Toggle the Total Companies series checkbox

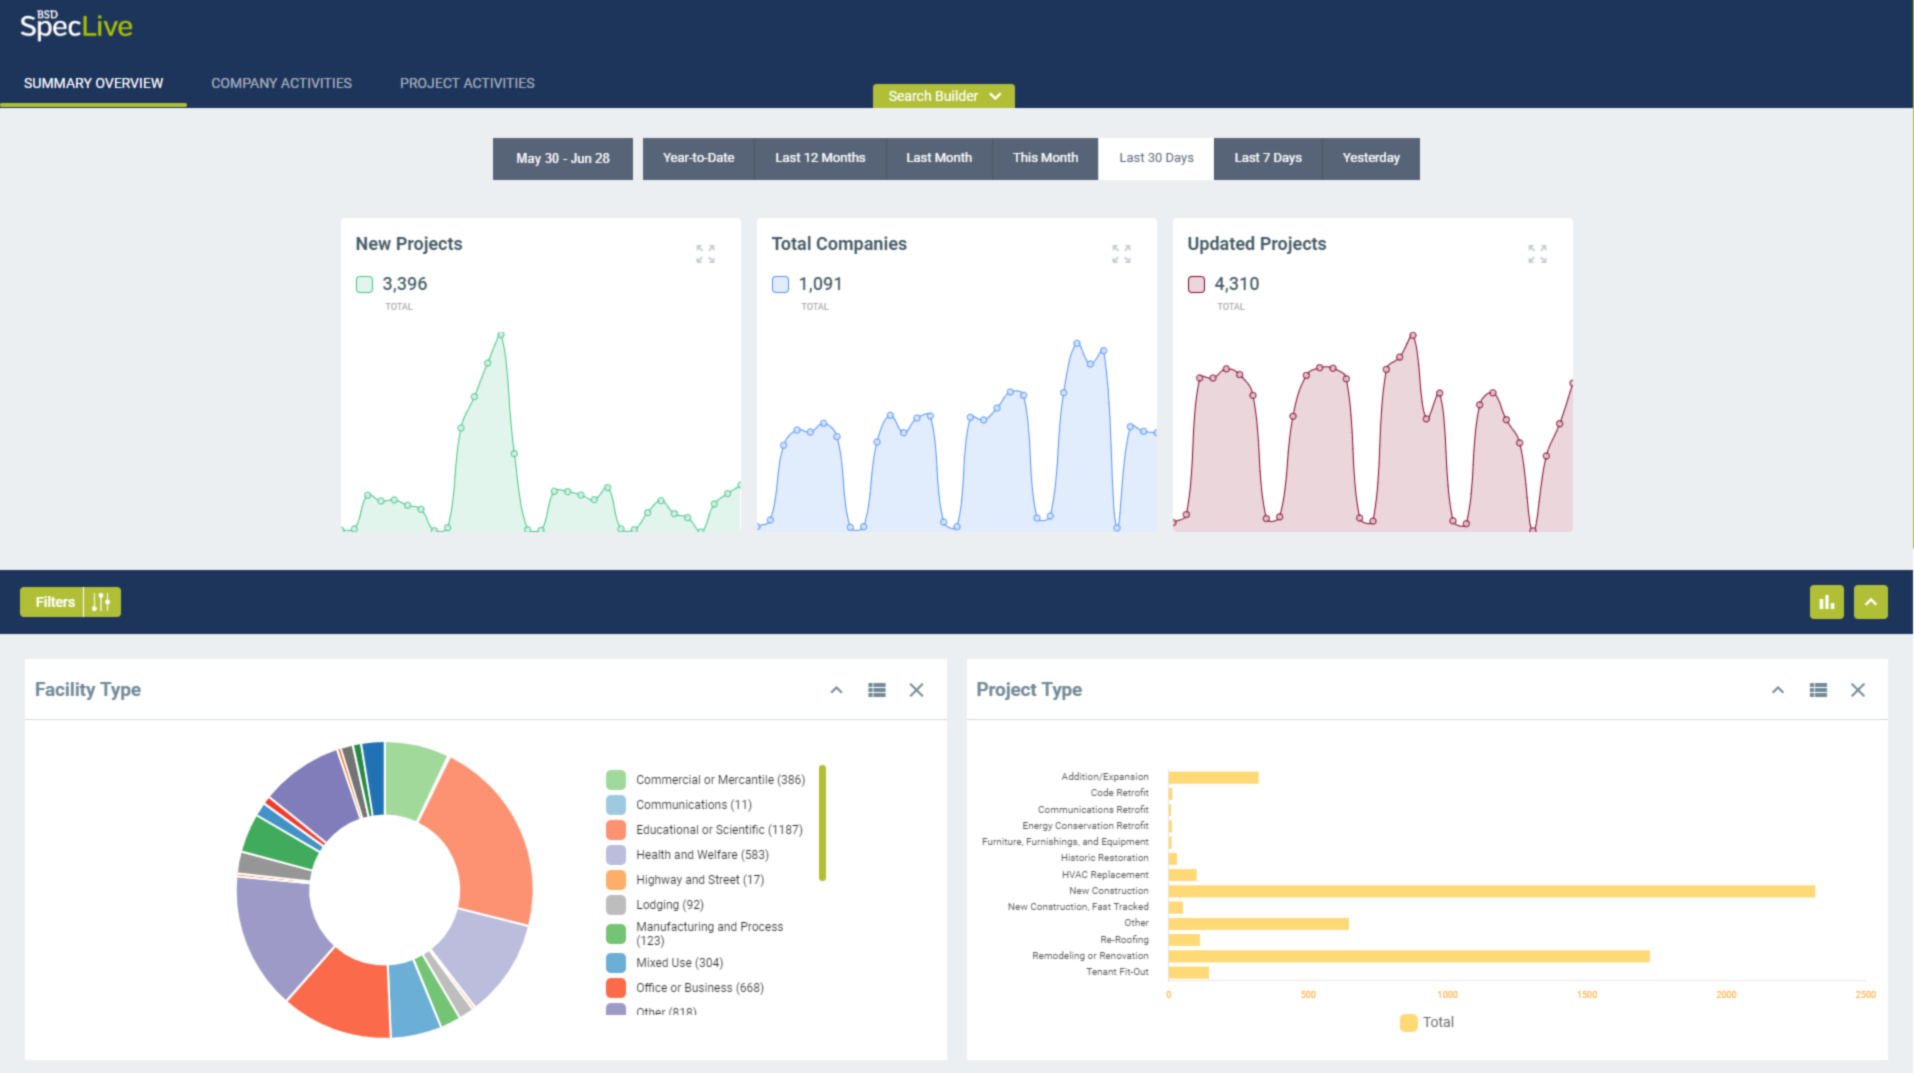781,285
